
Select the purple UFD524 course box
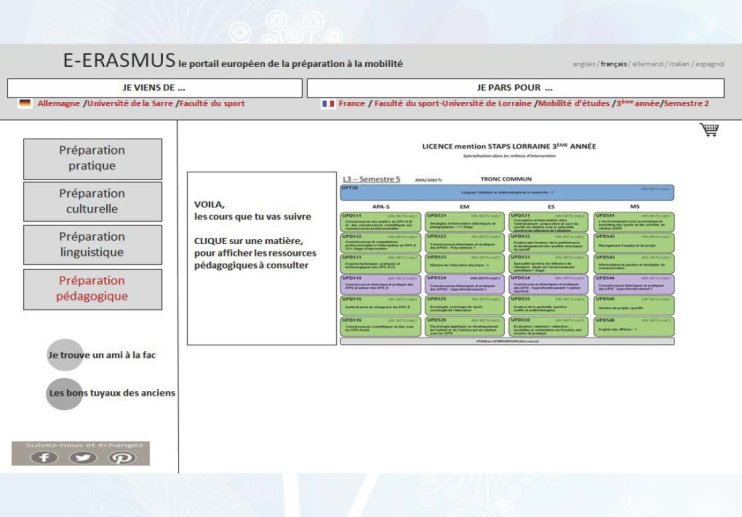(464, 284)
